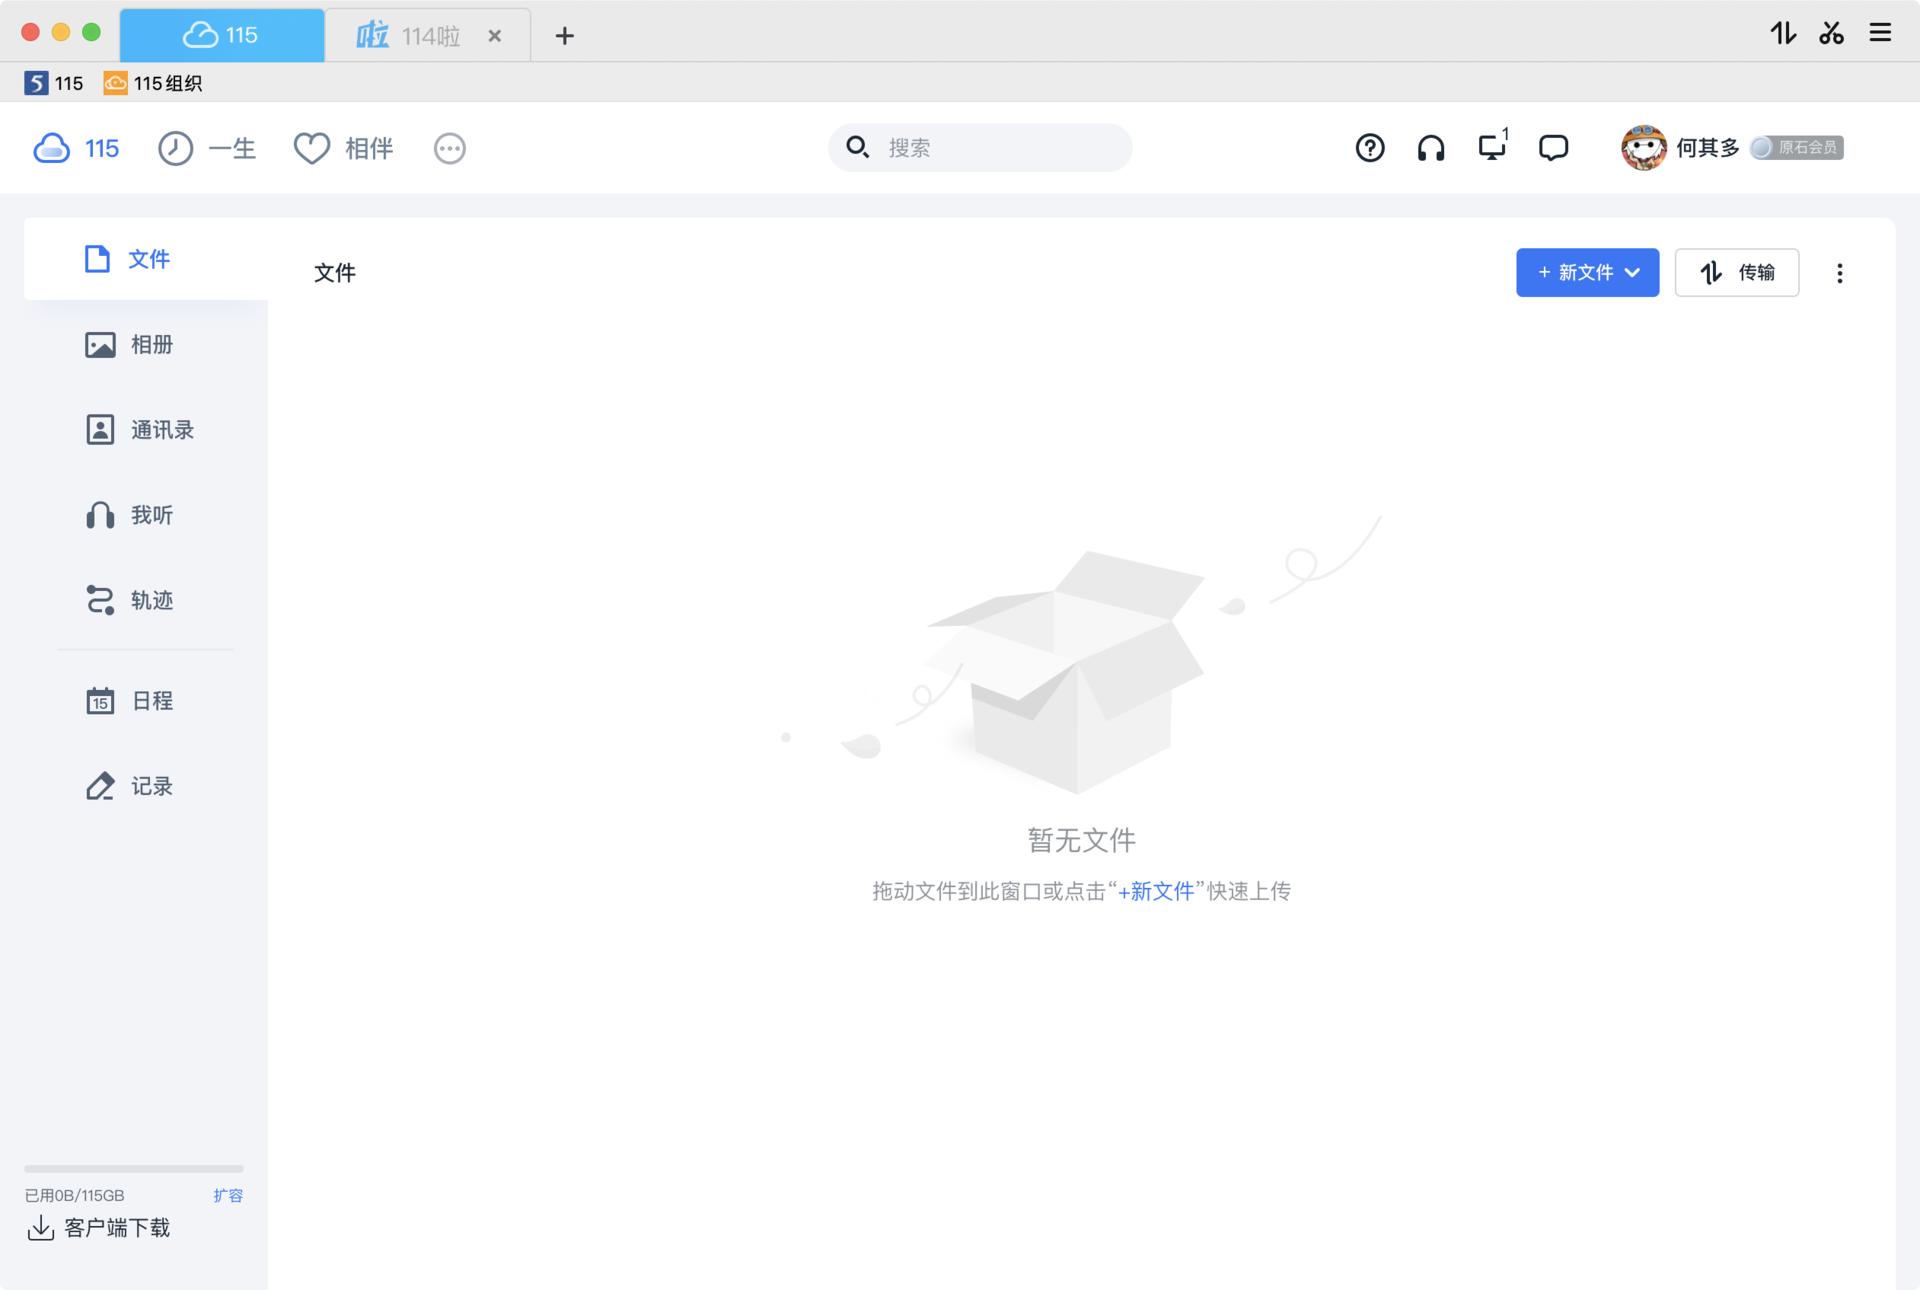The height and width of the screenshot is (1290, 1920).
Task: Open the hamburger menu in title bar
Action: 1880,33
